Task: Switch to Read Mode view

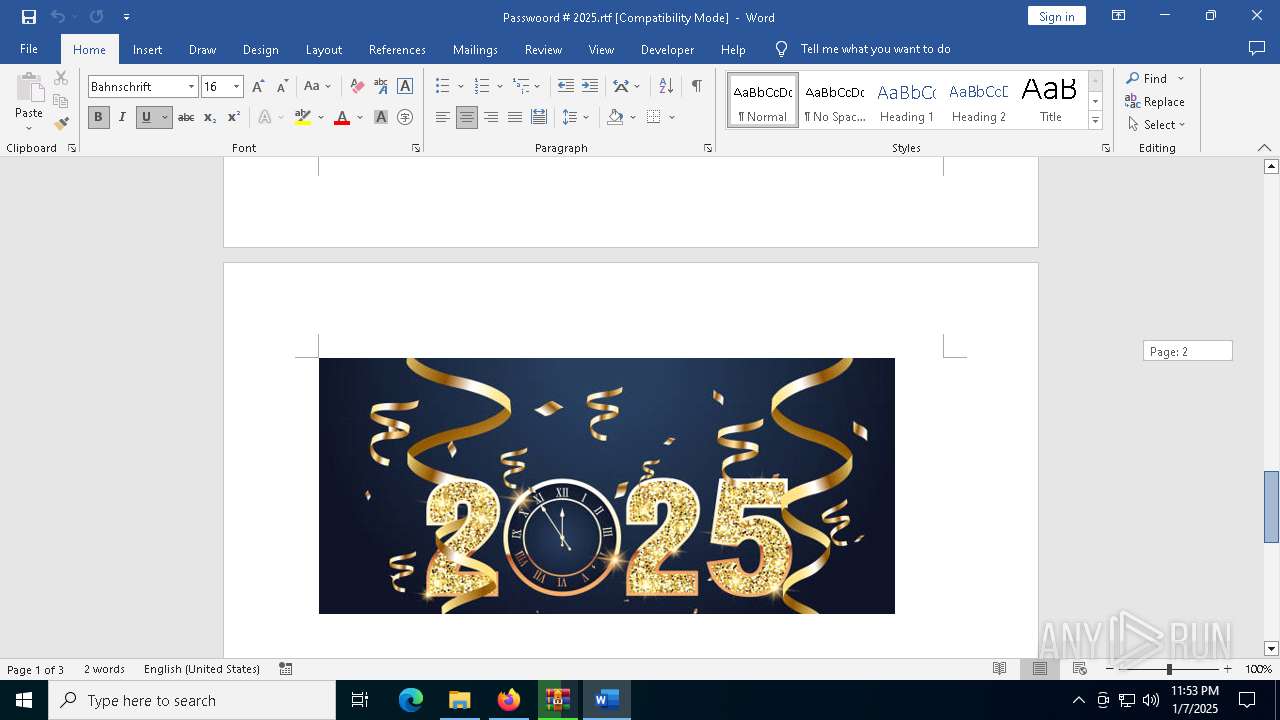Action: [999, 669]
